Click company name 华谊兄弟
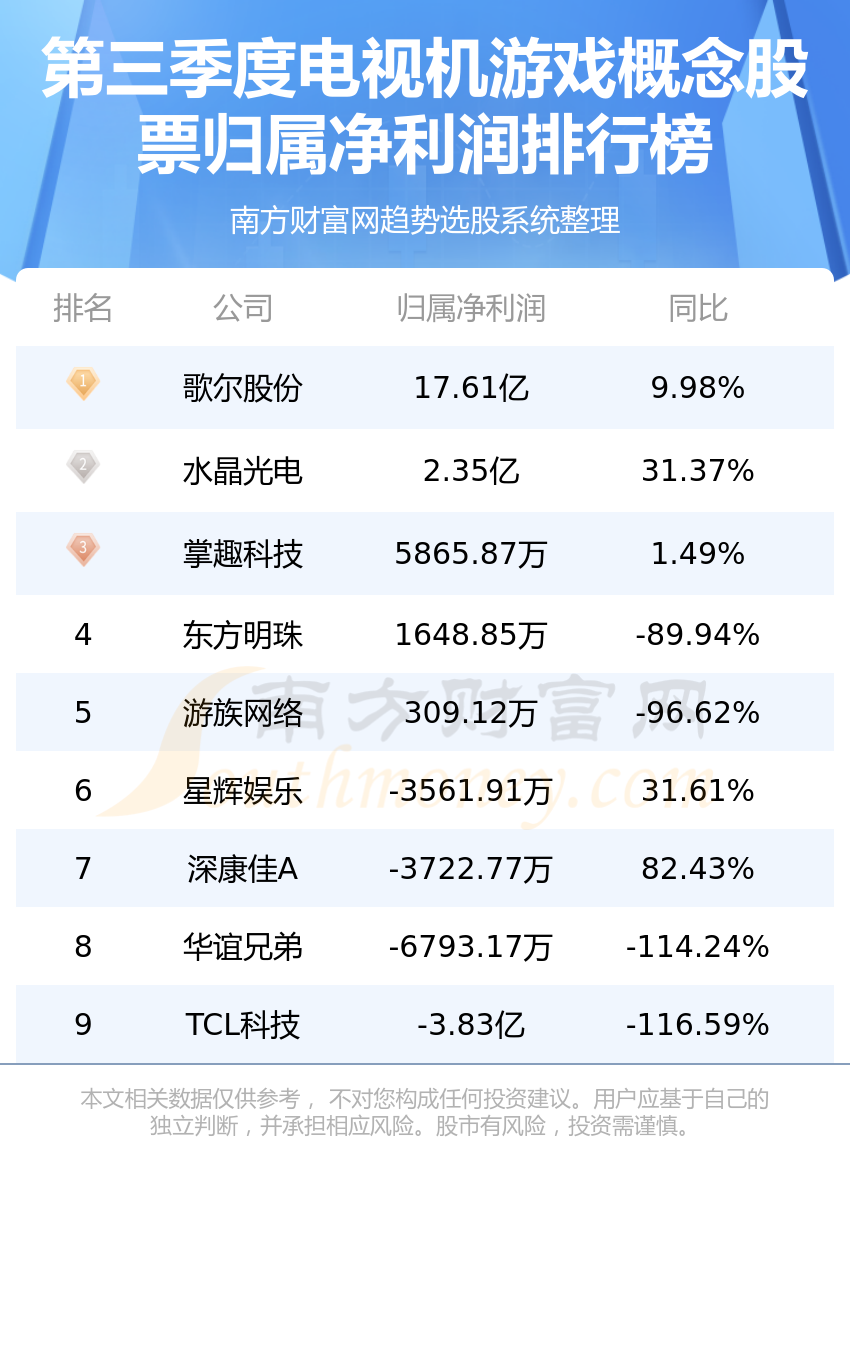This screenshot has height=1350, width=850. pyautogui.click(x=243, y=947)
